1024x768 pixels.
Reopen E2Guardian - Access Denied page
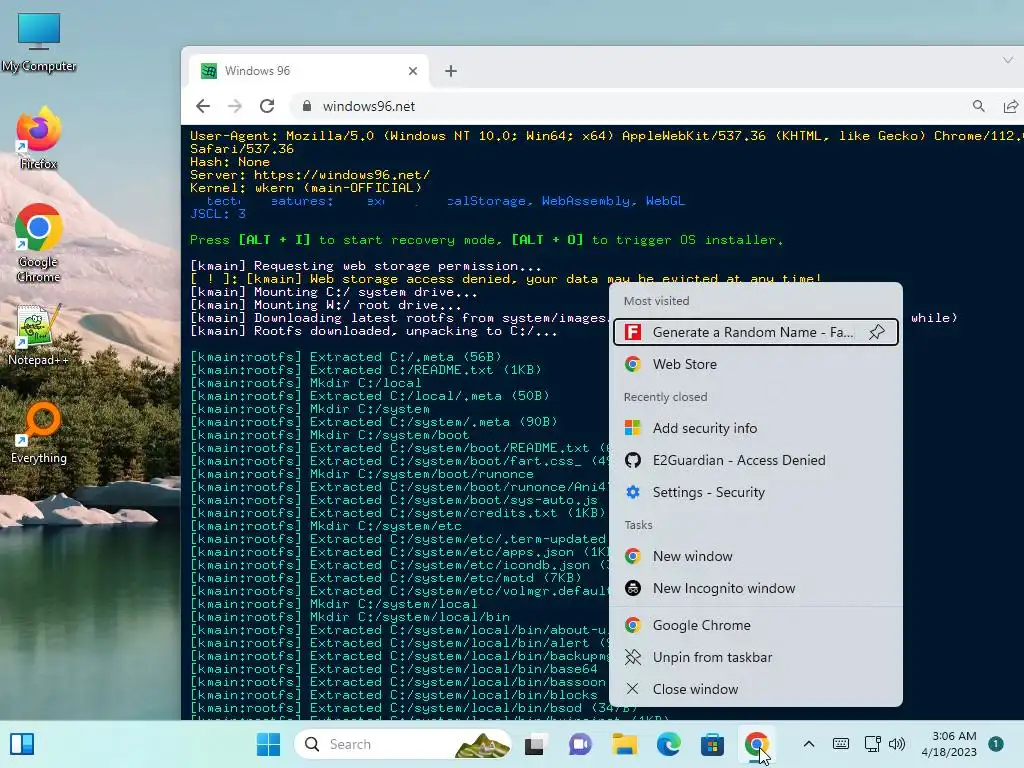(x=756, y=460)
